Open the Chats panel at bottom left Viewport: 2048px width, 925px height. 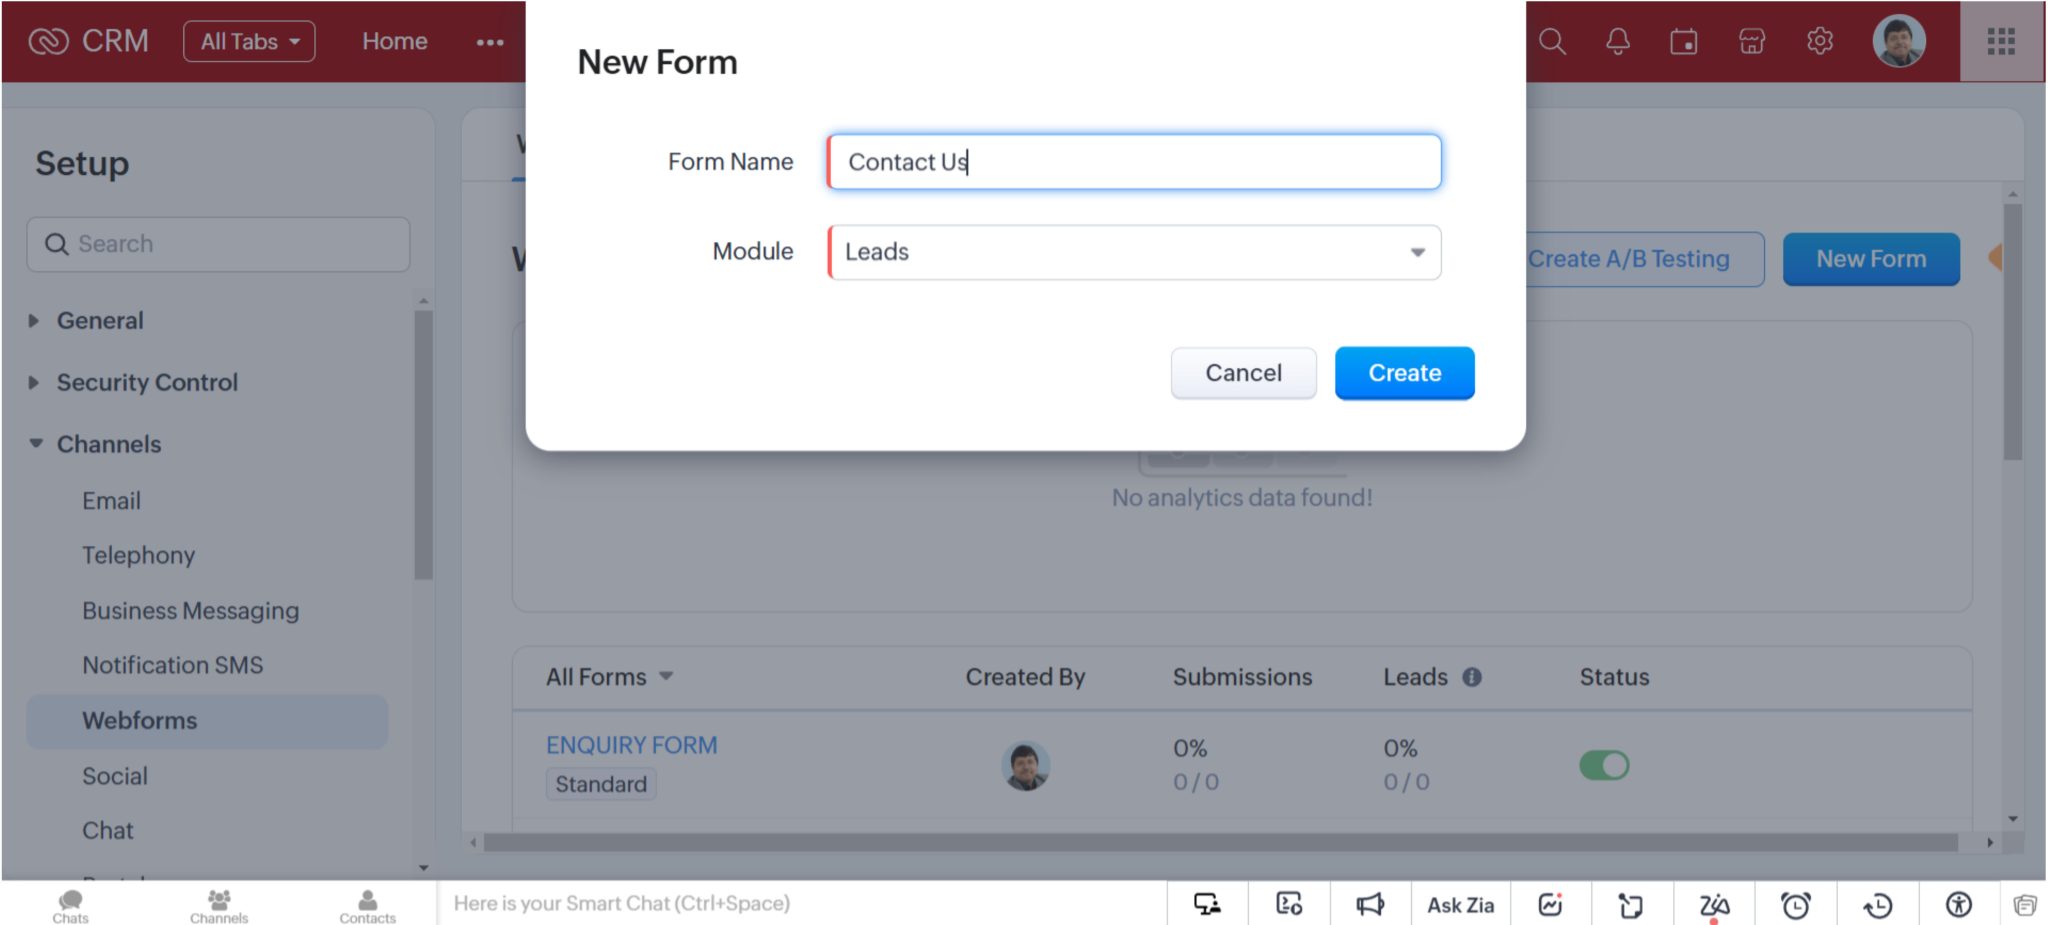click(69, 903)
